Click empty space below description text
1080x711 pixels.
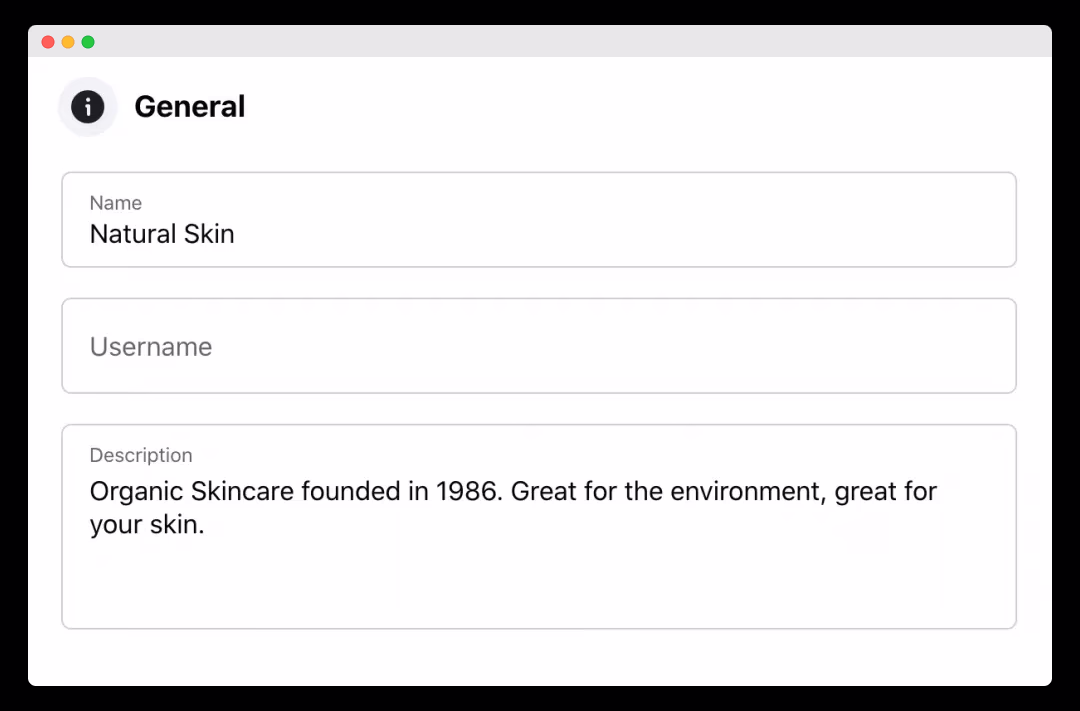(x=539, y=584)
